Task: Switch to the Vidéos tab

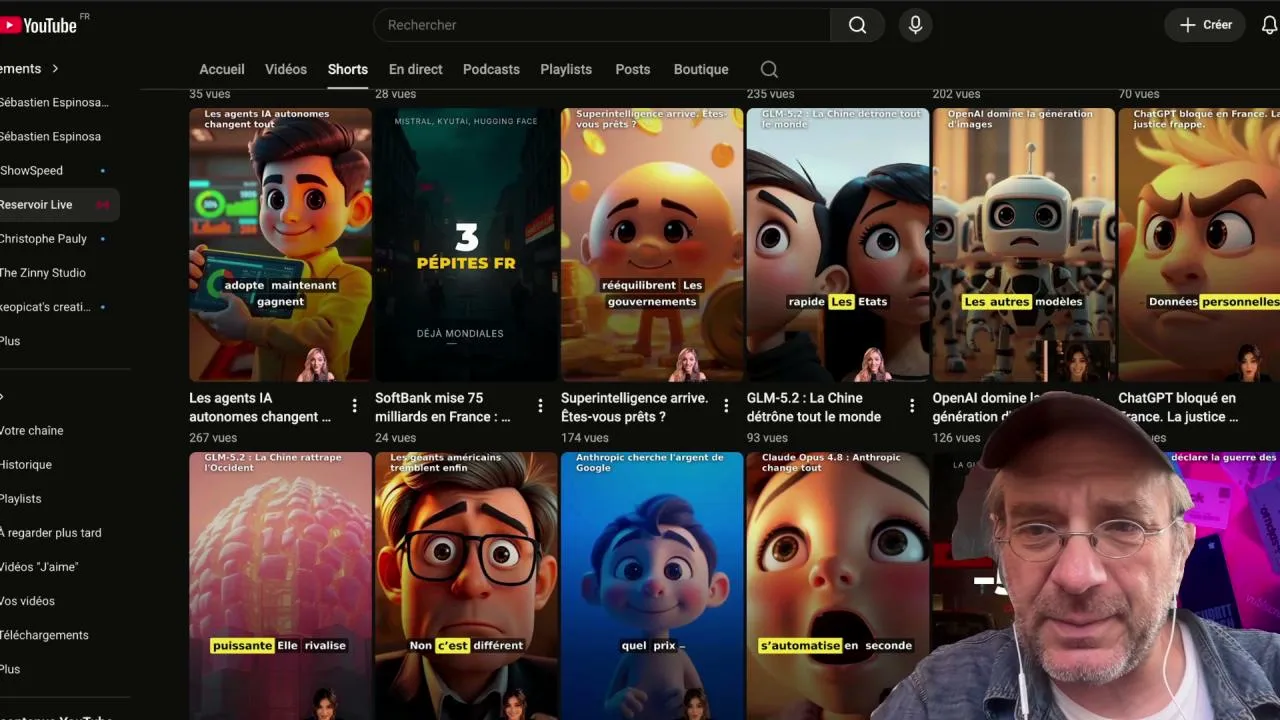Action: point(286,69)
